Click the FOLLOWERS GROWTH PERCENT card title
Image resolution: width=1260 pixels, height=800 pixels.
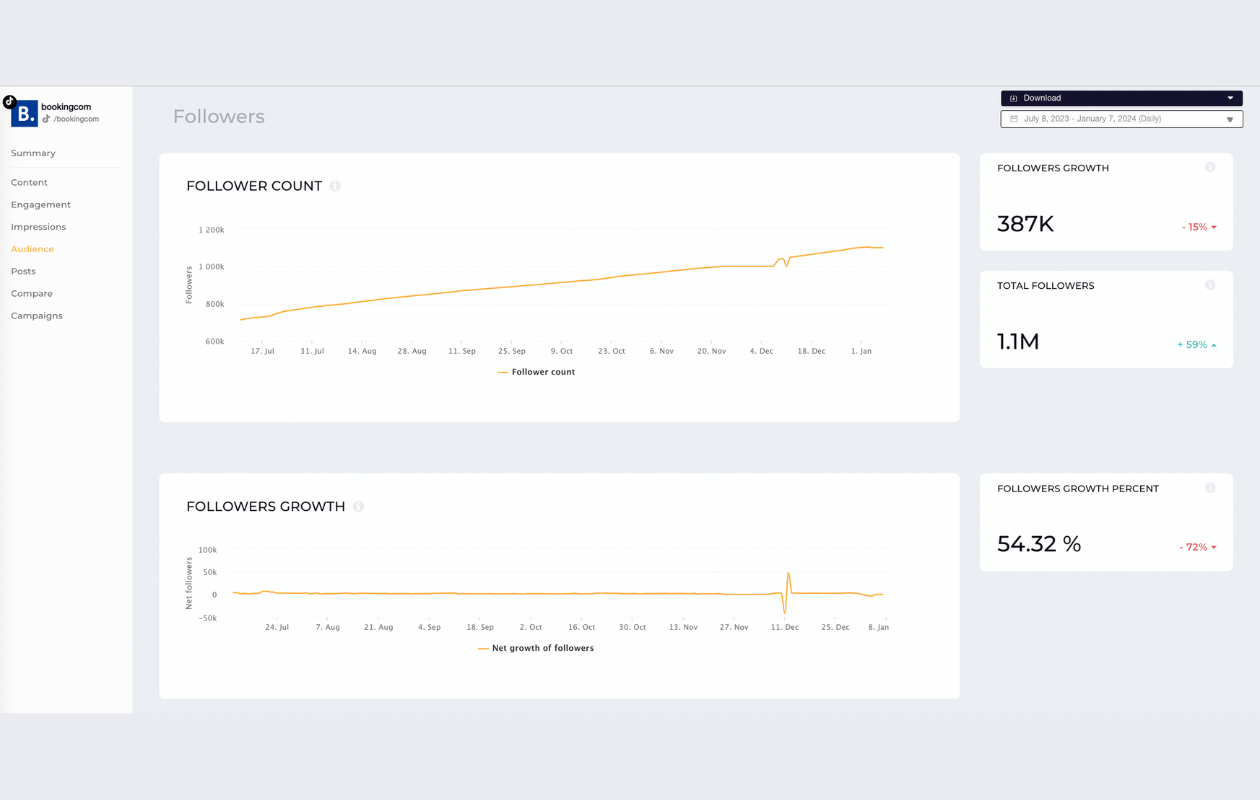pyautogui.click(x=1078, y=489)
